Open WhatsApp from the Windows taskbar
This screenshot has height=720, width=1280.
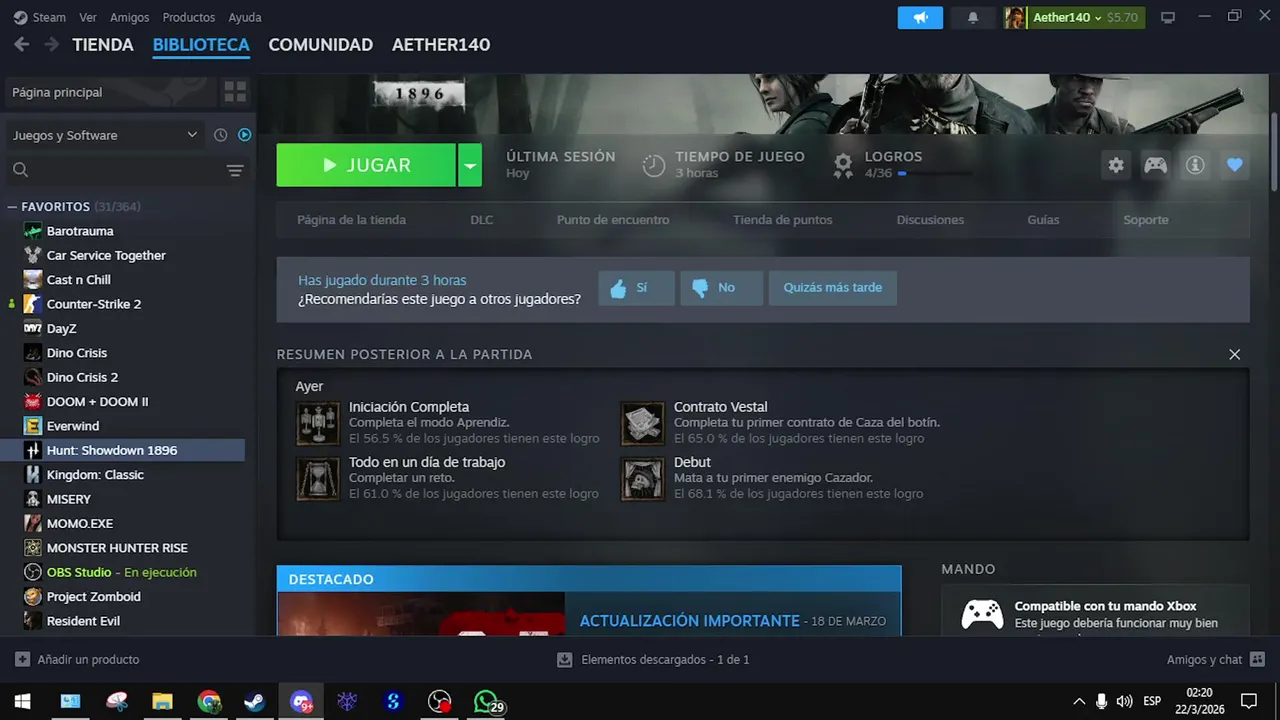coord(486,702)
